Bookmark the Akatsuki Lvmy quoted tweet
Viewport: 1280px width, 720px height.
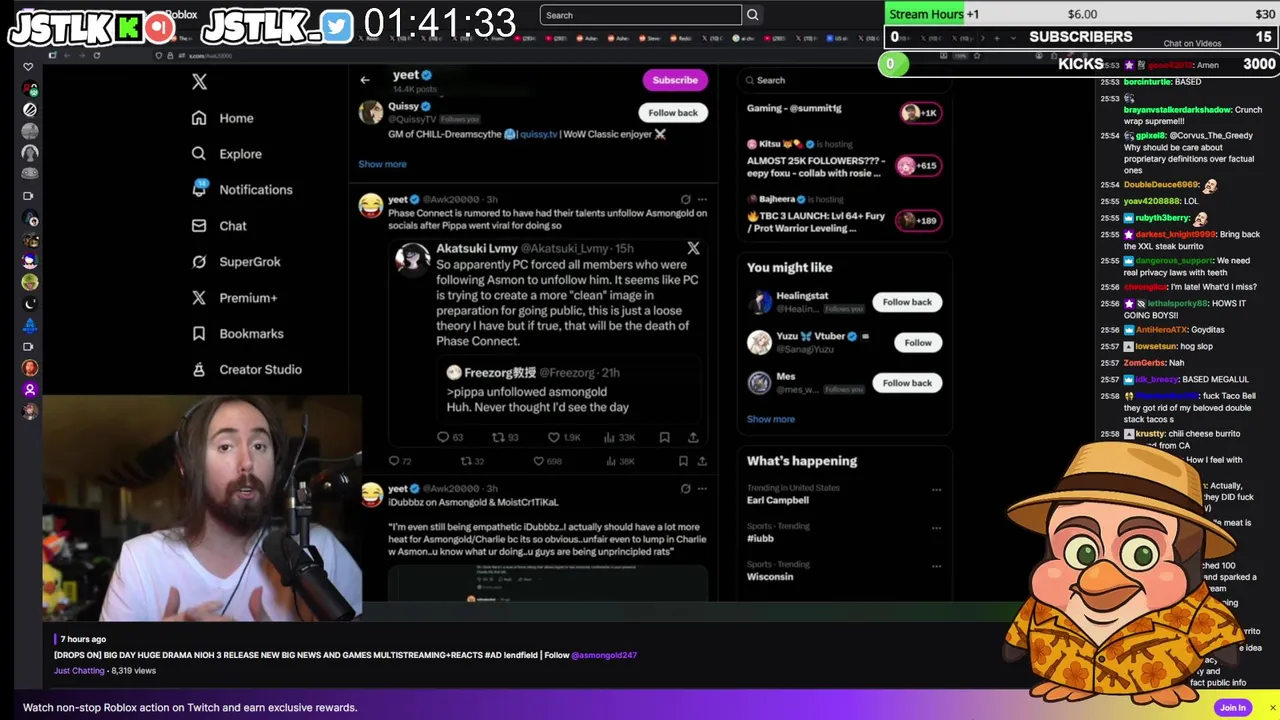pos(664,437)
